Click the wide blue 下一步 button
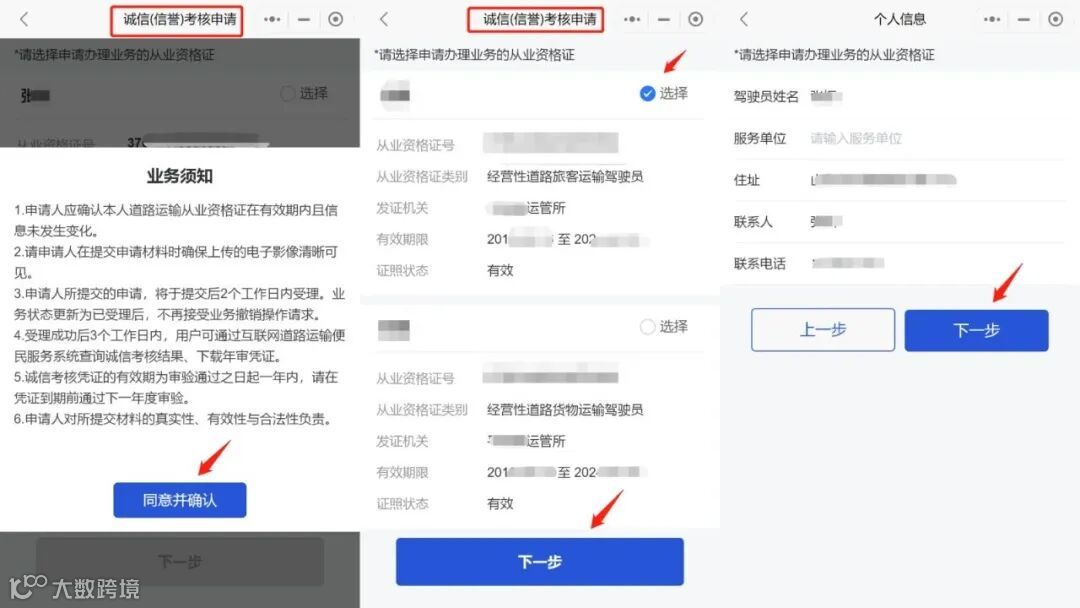 tap(539, 562)
